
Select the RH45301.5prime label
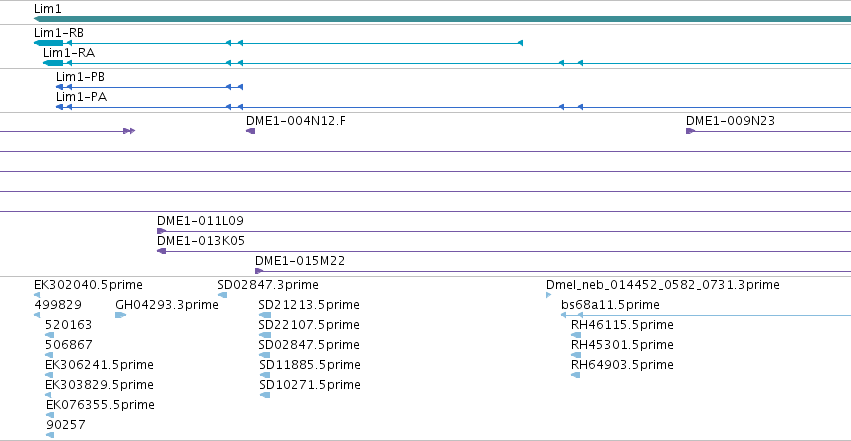(623, 345)
